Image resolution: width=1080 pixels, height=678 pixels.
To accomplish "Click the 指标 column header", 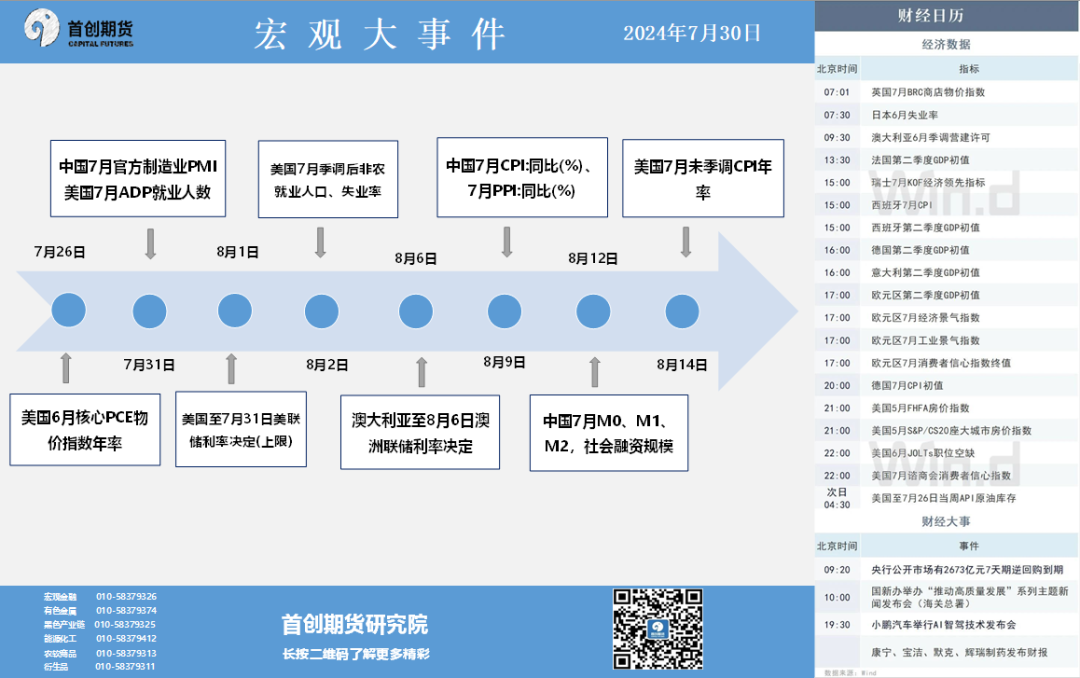I will pyautogui.click(x=968, y=69).
